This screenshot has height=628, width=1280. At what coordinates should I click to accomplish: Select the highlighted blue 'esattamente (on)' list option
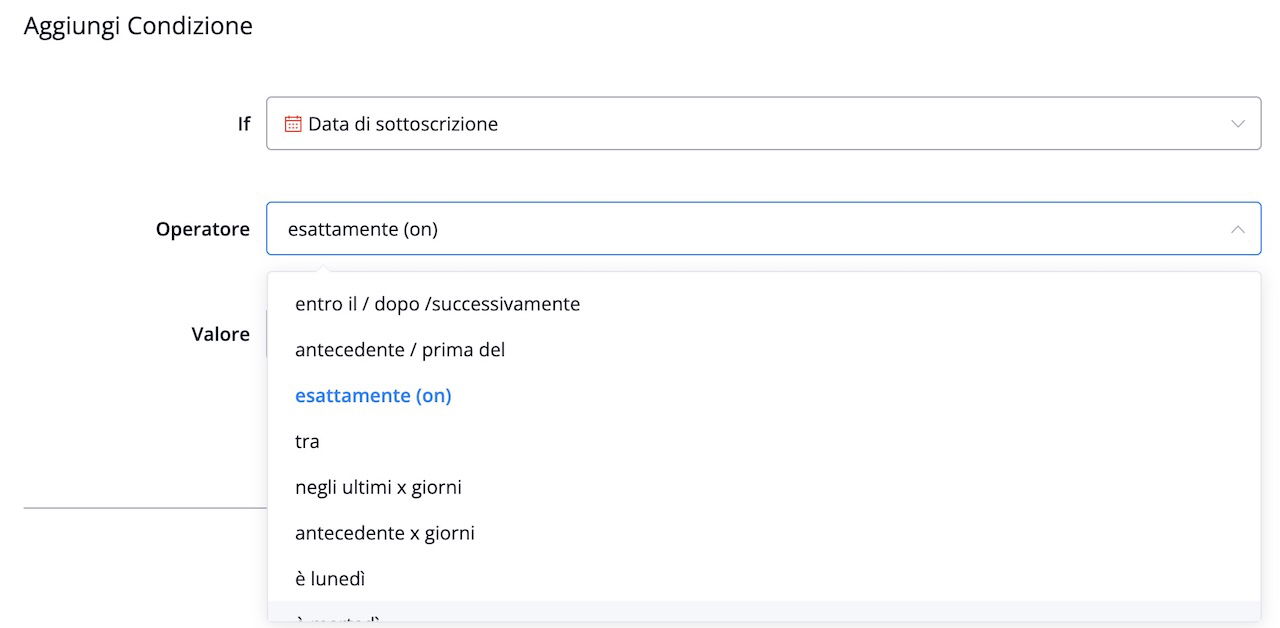(373, 396)
